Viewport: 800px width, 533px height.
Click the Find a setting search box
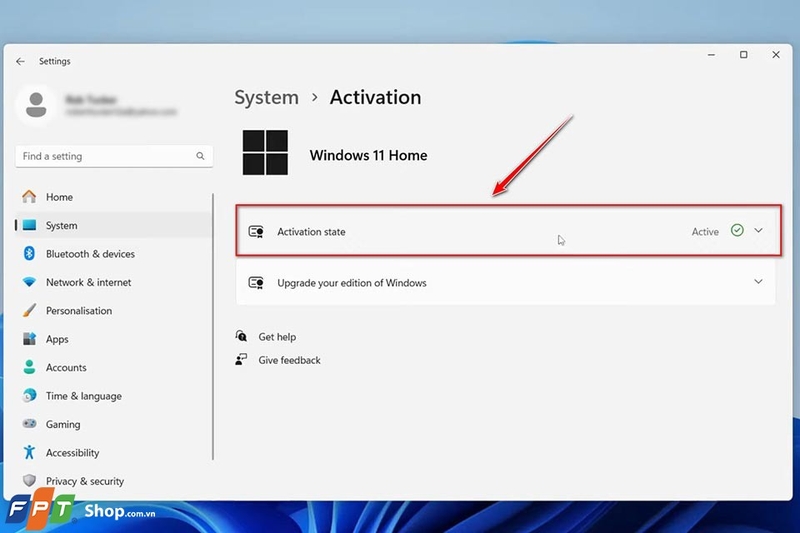[114, 156]
